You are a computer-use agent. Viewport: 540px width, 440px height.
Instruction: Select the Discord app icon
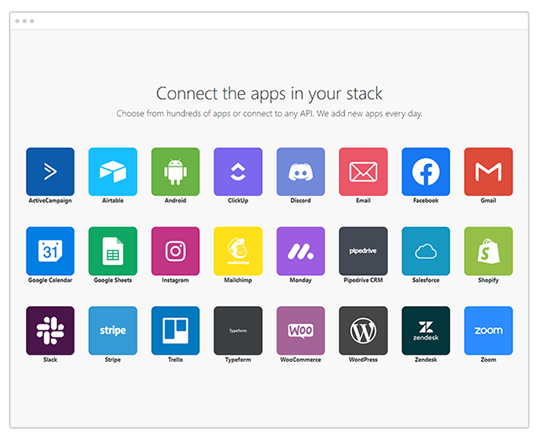click(301, 172)
